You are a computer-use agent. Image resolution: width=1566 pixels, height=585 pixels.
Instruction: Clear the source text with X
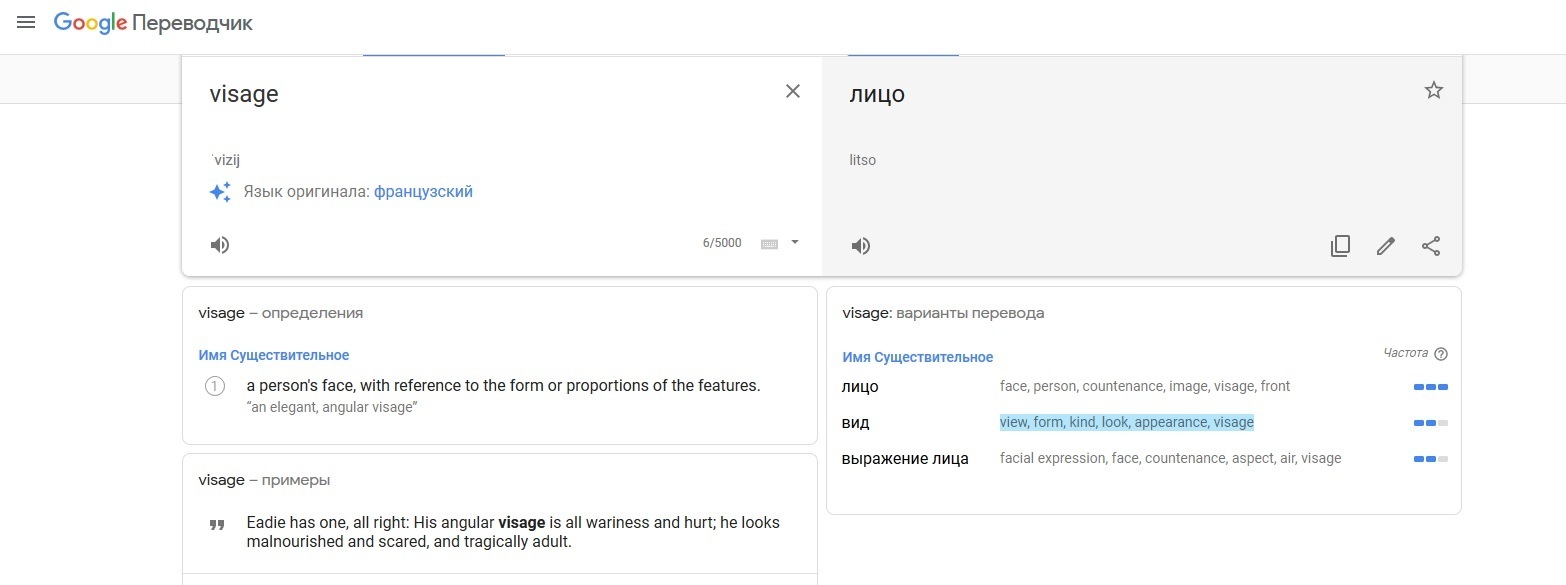pos(793,91)
